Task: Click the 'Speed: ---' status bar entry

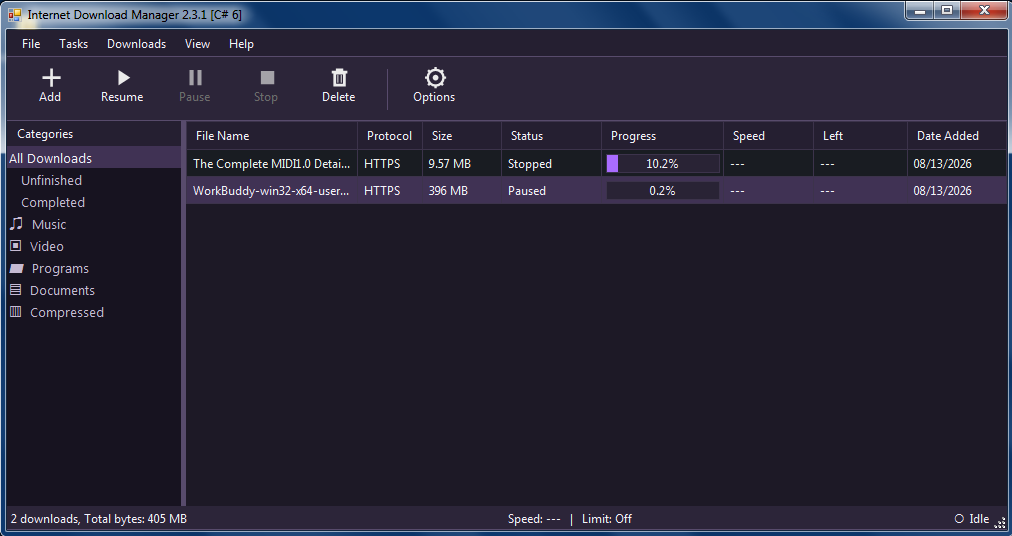Action: [x=534, y=519]
